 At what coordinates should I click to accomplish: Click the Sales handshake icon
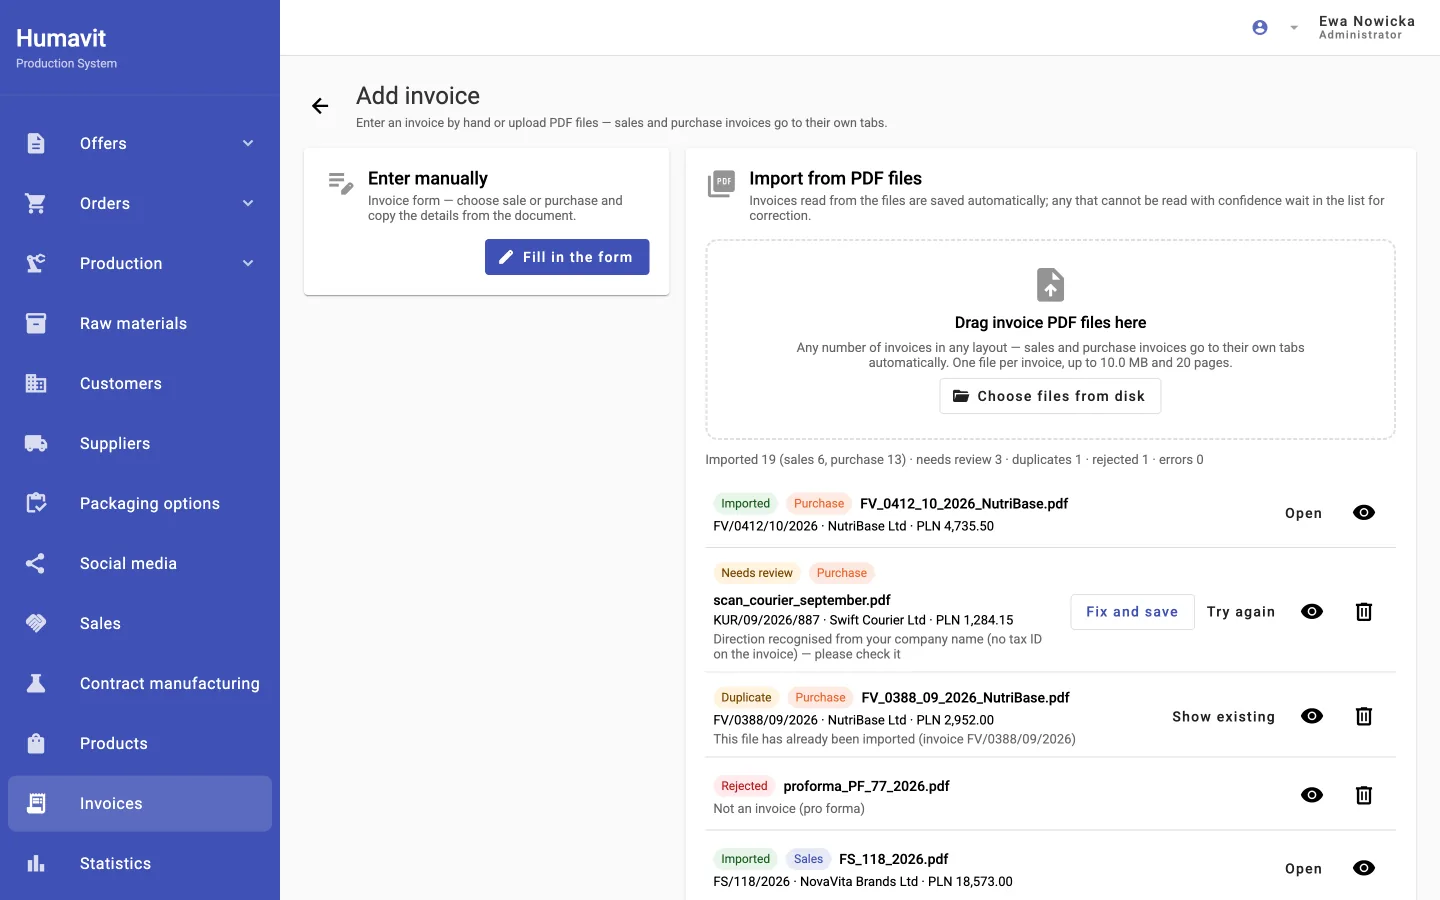36,623
